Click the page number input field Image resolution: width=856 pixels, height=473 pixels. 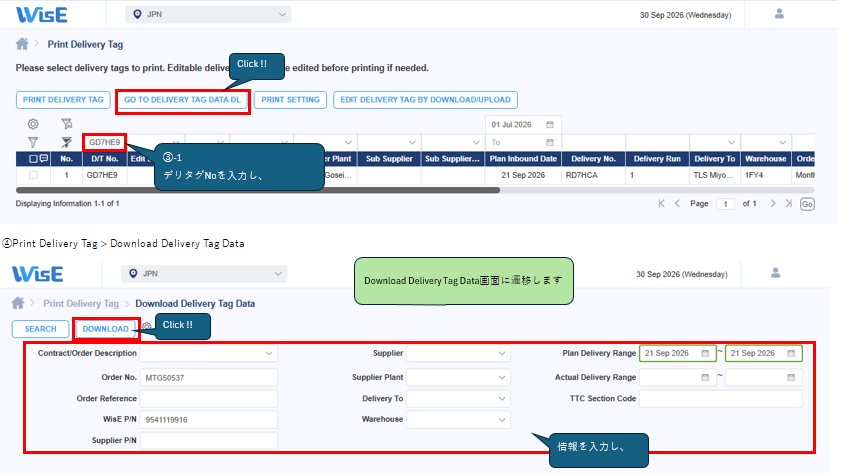coord(725,204)
